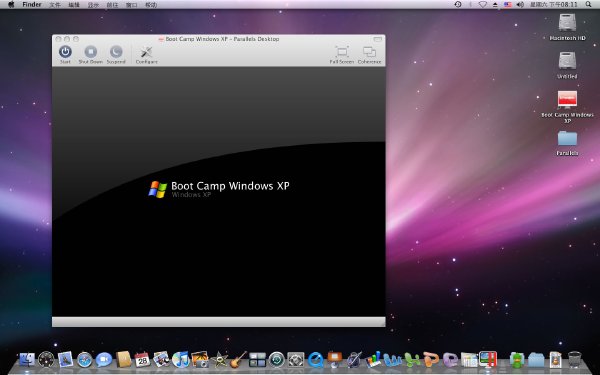
Task: Open the 前往 (Go) menu
Action: (112, 5)
